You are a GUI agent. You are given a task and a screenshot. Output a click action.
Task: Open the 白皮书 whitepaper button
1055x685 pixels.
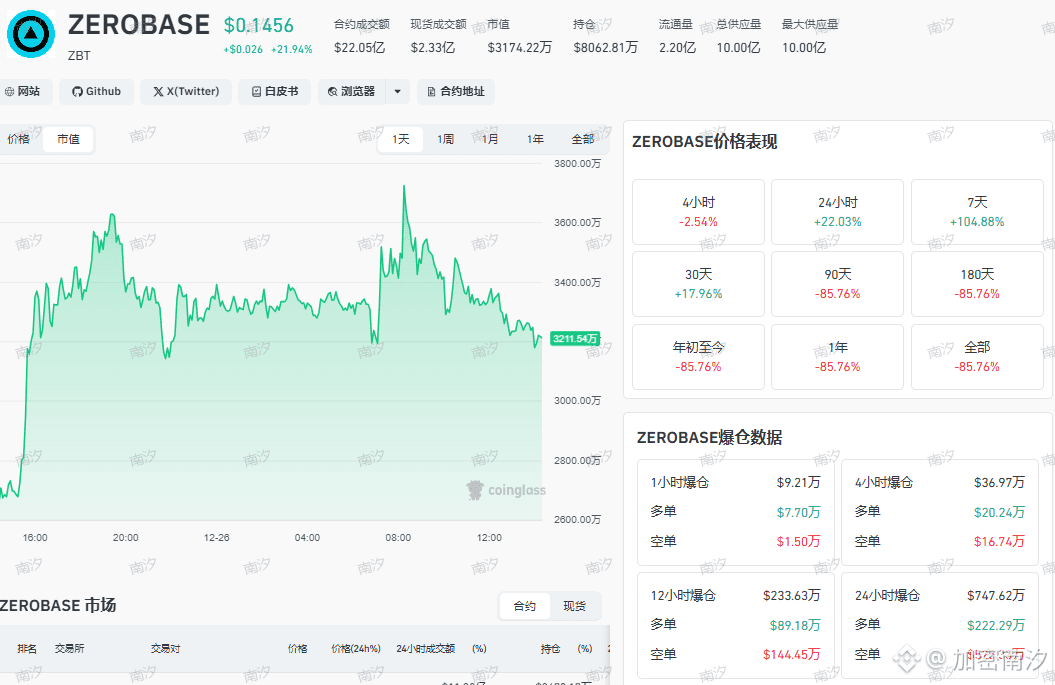pyautogui.click(x=275, y=92)
